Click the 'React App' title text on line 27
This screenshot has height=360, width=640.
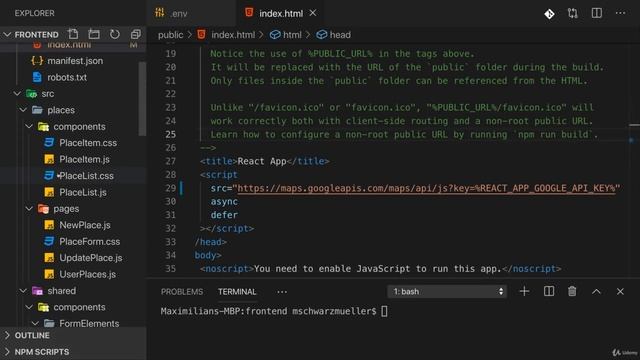(262, 161)
